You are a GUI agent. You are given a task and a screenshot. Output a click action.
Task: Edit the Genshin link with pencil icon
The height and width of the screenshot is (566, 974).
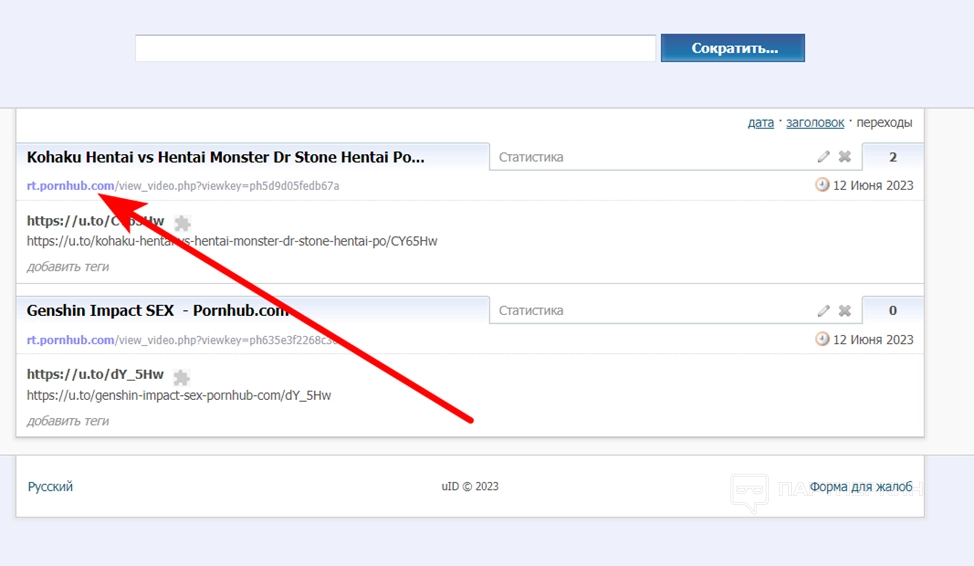[x=824, y=311]
